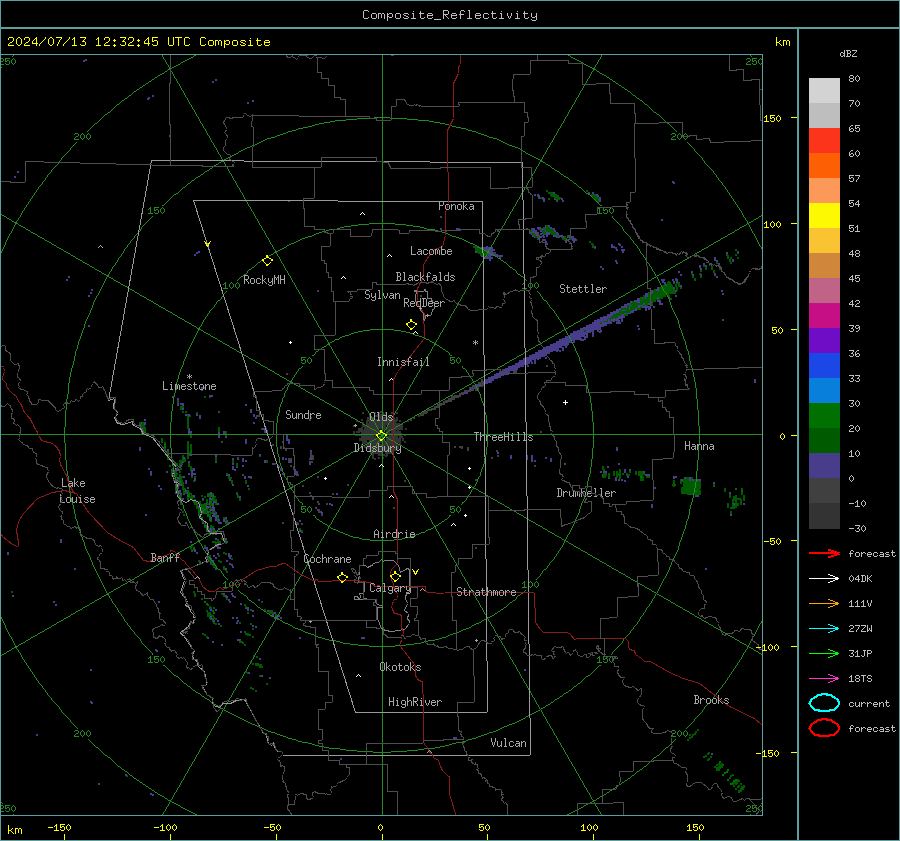The width and height of the screenshot is (900, 841).
Task: Click the white asterisk above Limestone
Action: coord(189,377)
